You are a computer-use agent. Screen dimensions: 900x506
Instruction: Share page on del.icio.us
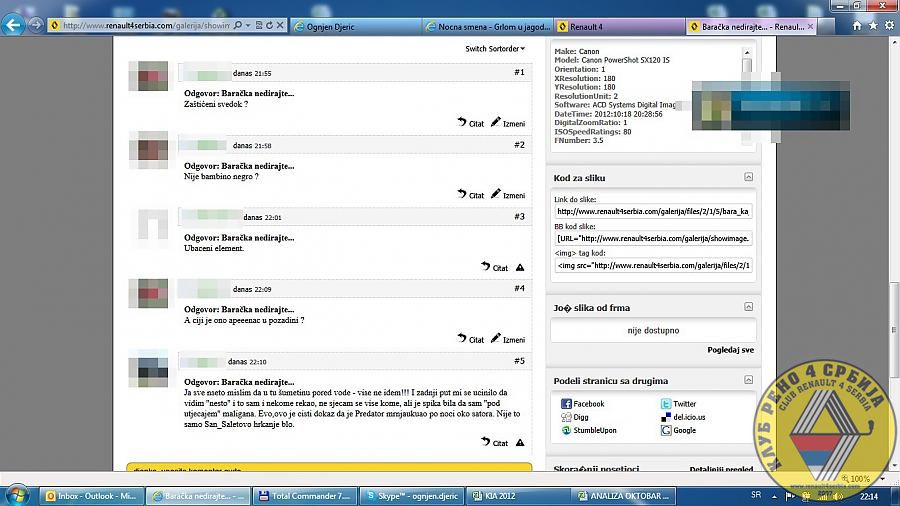coord(683,417)
